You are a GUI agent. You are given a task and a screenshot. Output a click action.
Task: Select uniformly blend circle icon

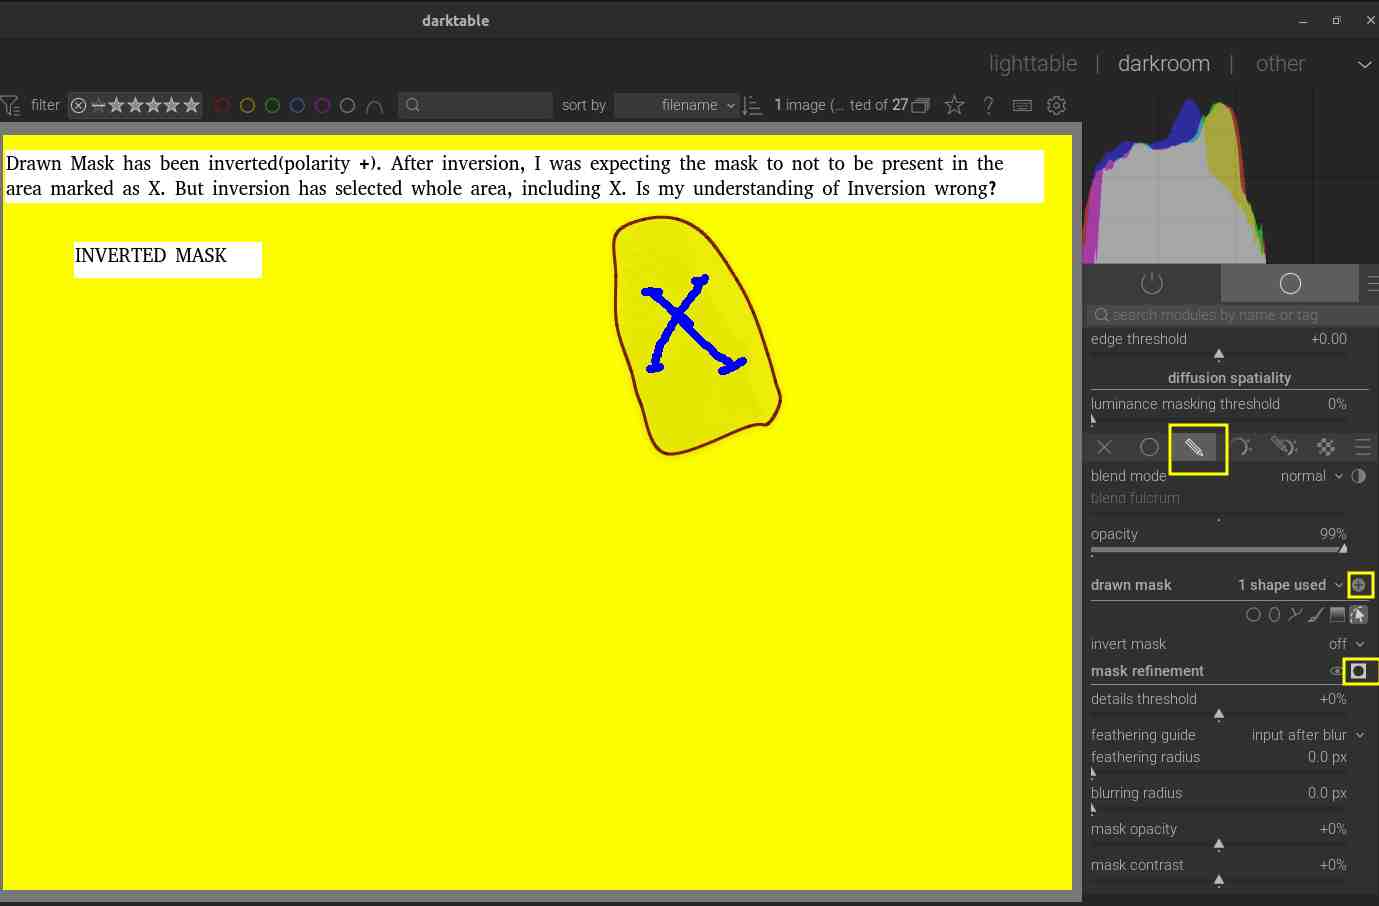click(1150, 447)
